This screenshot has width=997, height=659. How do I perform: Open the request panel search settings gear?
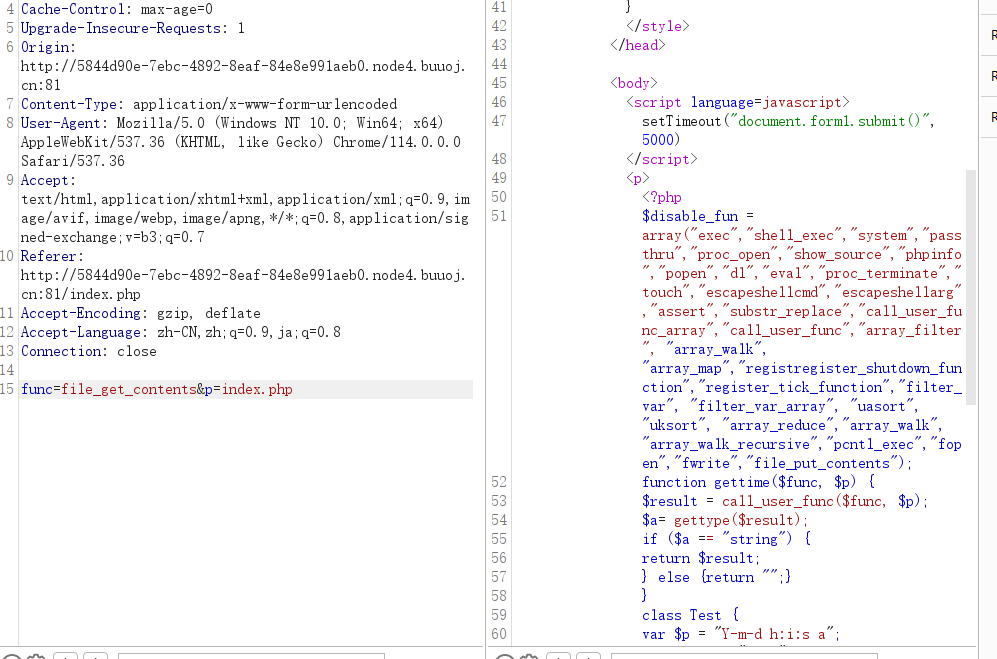point(36,657)
